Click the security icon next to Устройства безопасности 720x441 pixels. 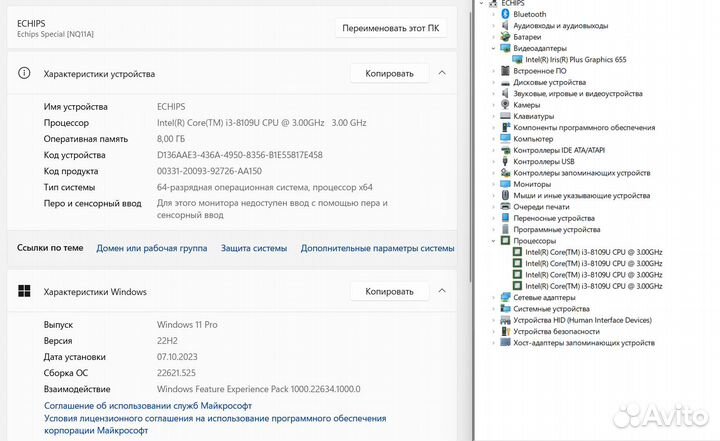click(x=506, y=331)
